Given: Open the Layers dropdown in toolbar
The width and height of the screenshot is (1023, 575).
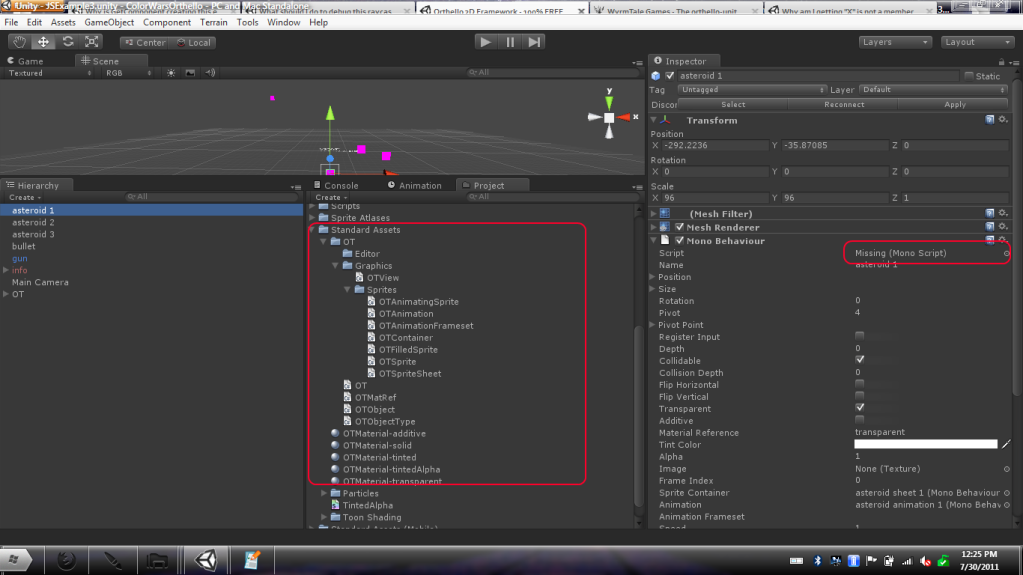Looking at the screenshot, I should pos(894,42).
